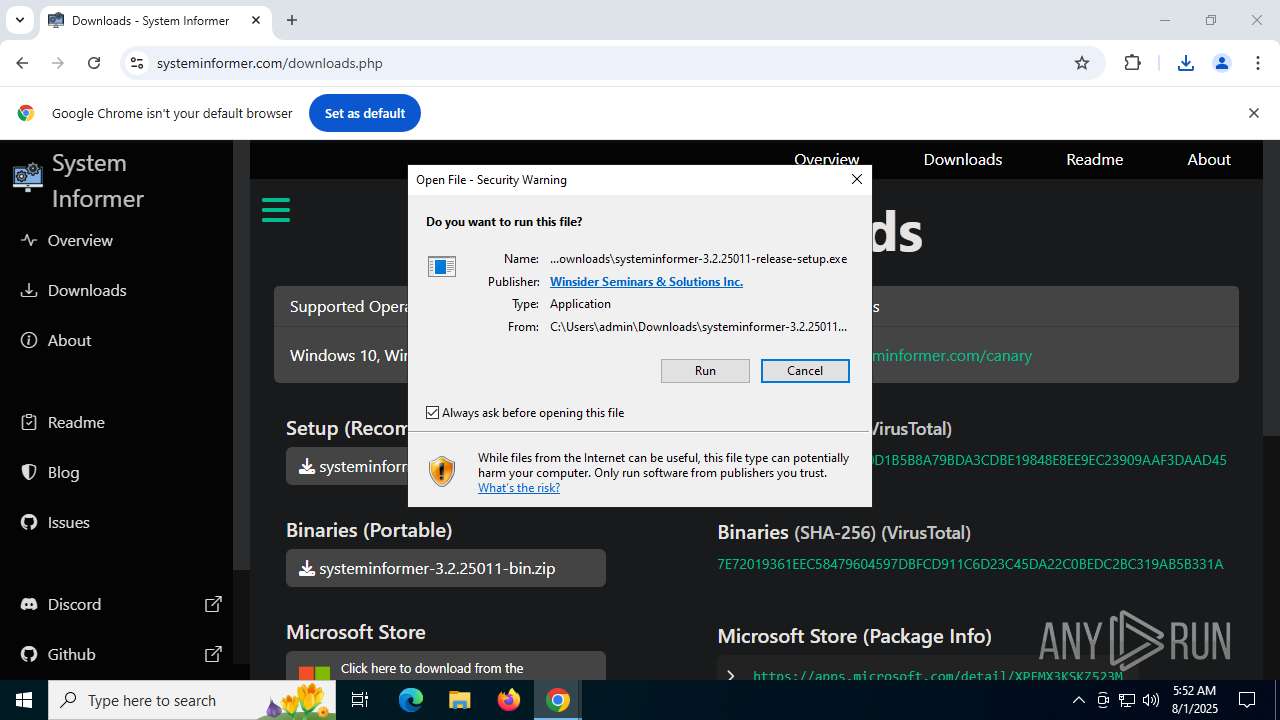The image size is (1280, 720).
Task: Click the shield warning icon in the dialog
Action: click(x=442, y=471)
